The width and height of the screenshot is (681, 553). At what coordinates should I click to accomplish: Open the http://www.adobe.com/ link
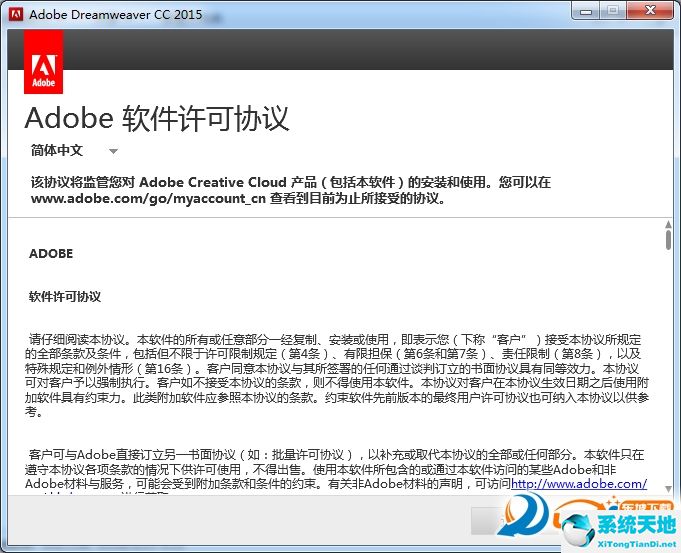tap(579, 484)
